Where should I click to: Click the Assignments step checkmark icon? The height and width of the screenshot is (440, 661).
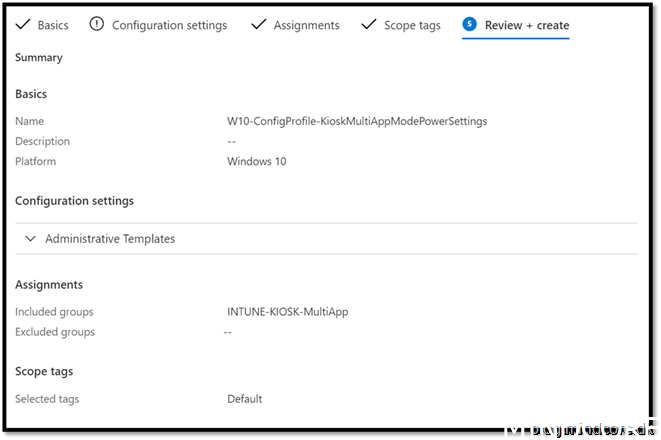tap(258, 24)
